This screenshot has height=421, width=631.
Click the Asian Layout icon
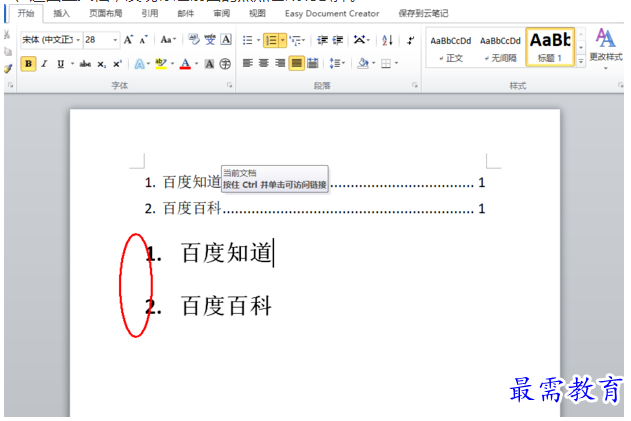(359, 40)
